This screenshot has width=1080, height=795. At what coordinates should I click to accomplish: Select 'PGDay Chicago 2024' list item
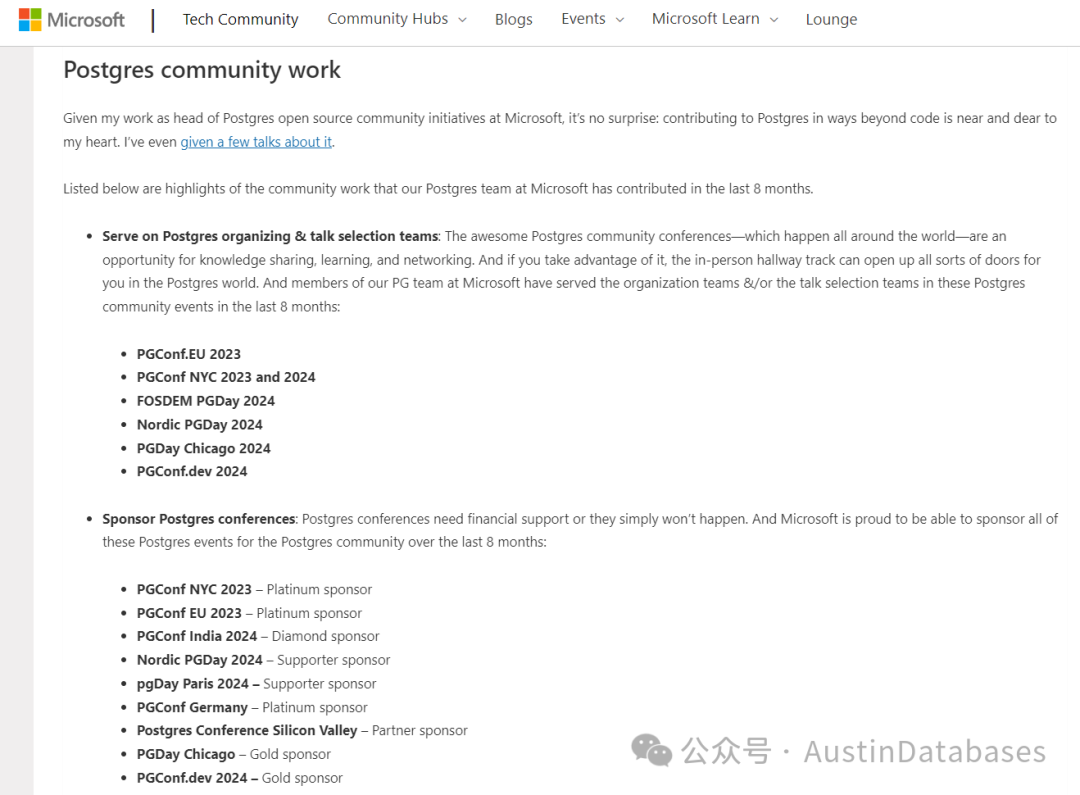204,448
